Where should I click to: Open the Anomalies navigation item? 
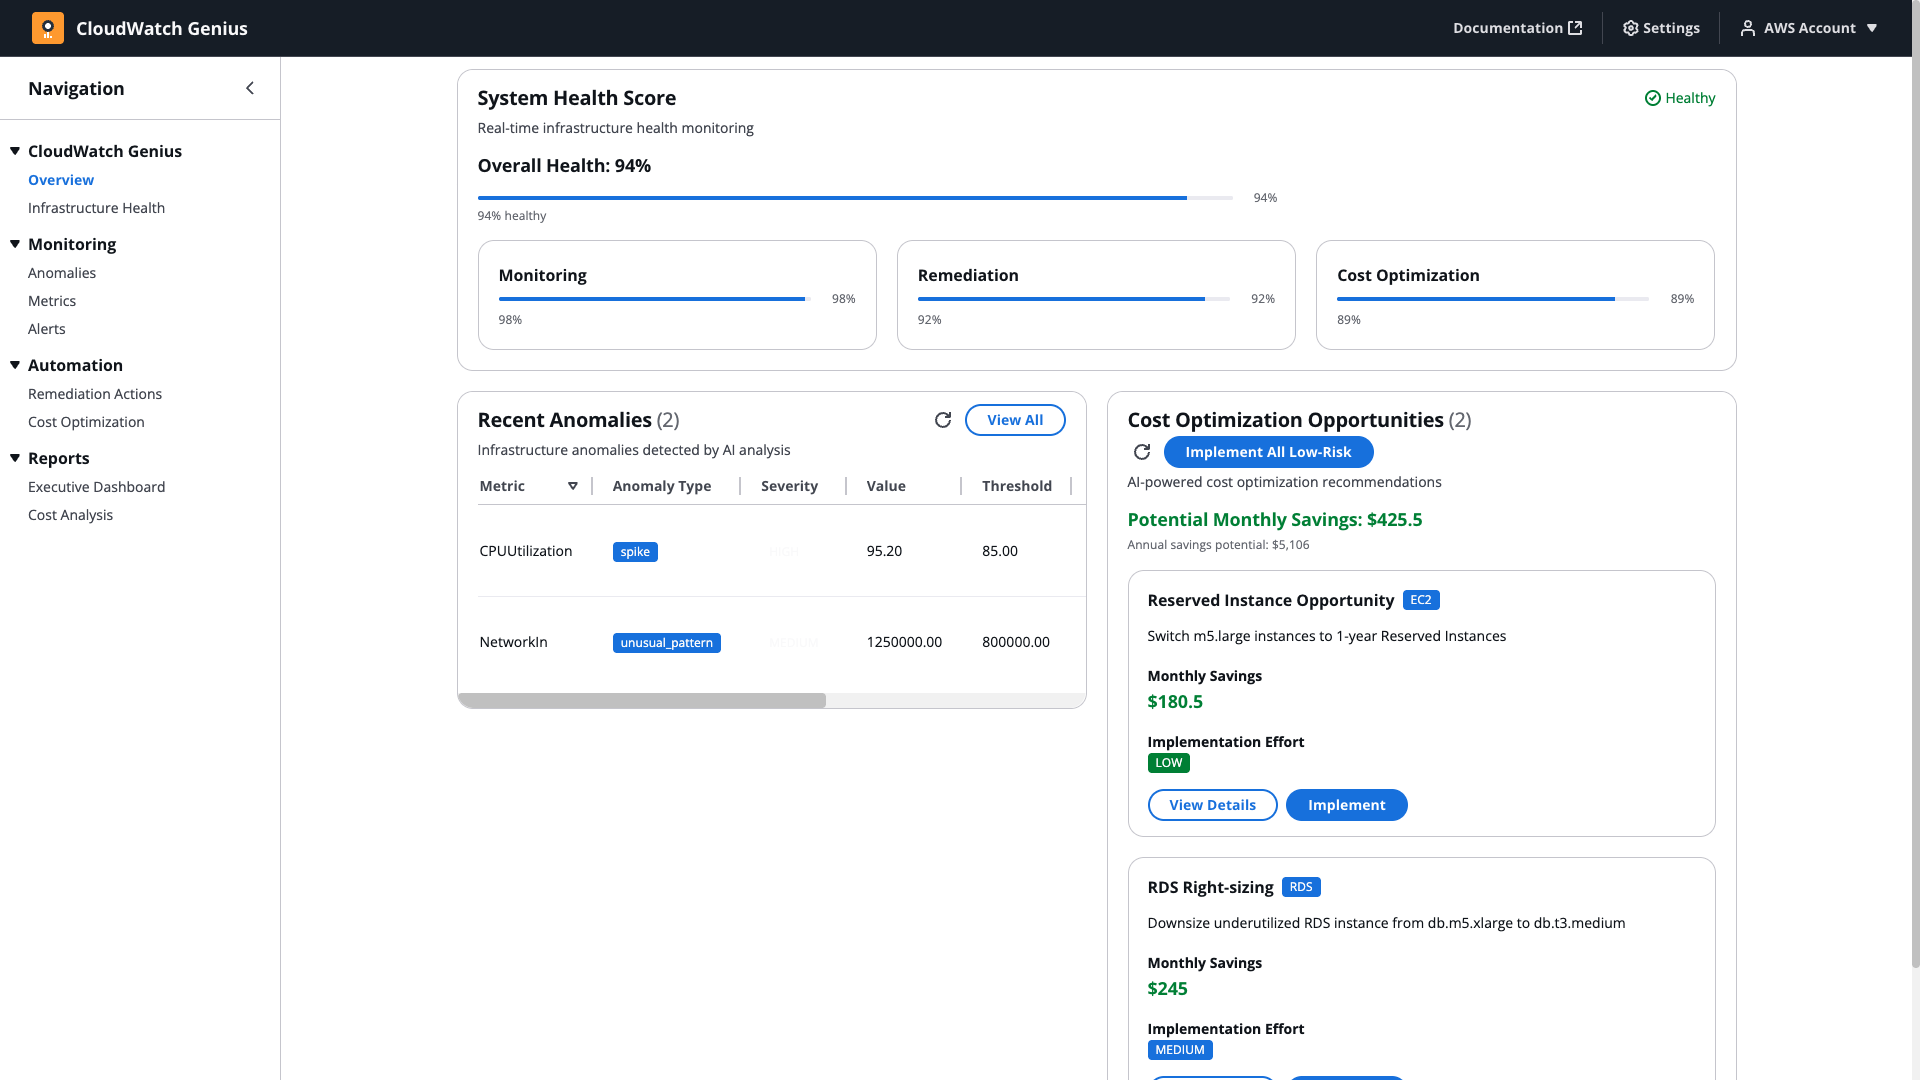pyautogui.click(x=62, y=273)
